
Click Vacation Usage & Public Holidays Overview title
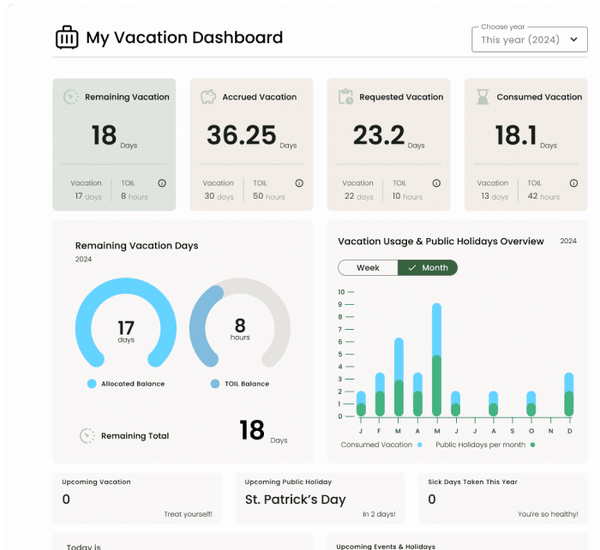tap(441, 242)
